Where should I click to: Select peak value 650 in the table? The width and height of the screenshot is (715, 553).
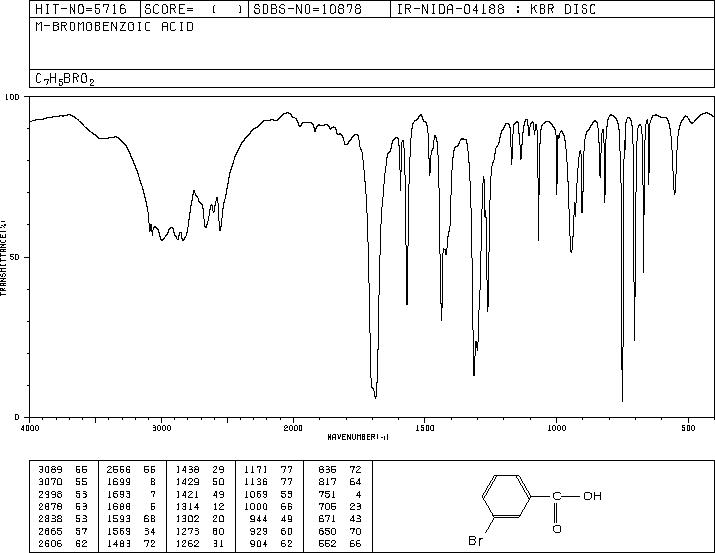click(327, 531)
